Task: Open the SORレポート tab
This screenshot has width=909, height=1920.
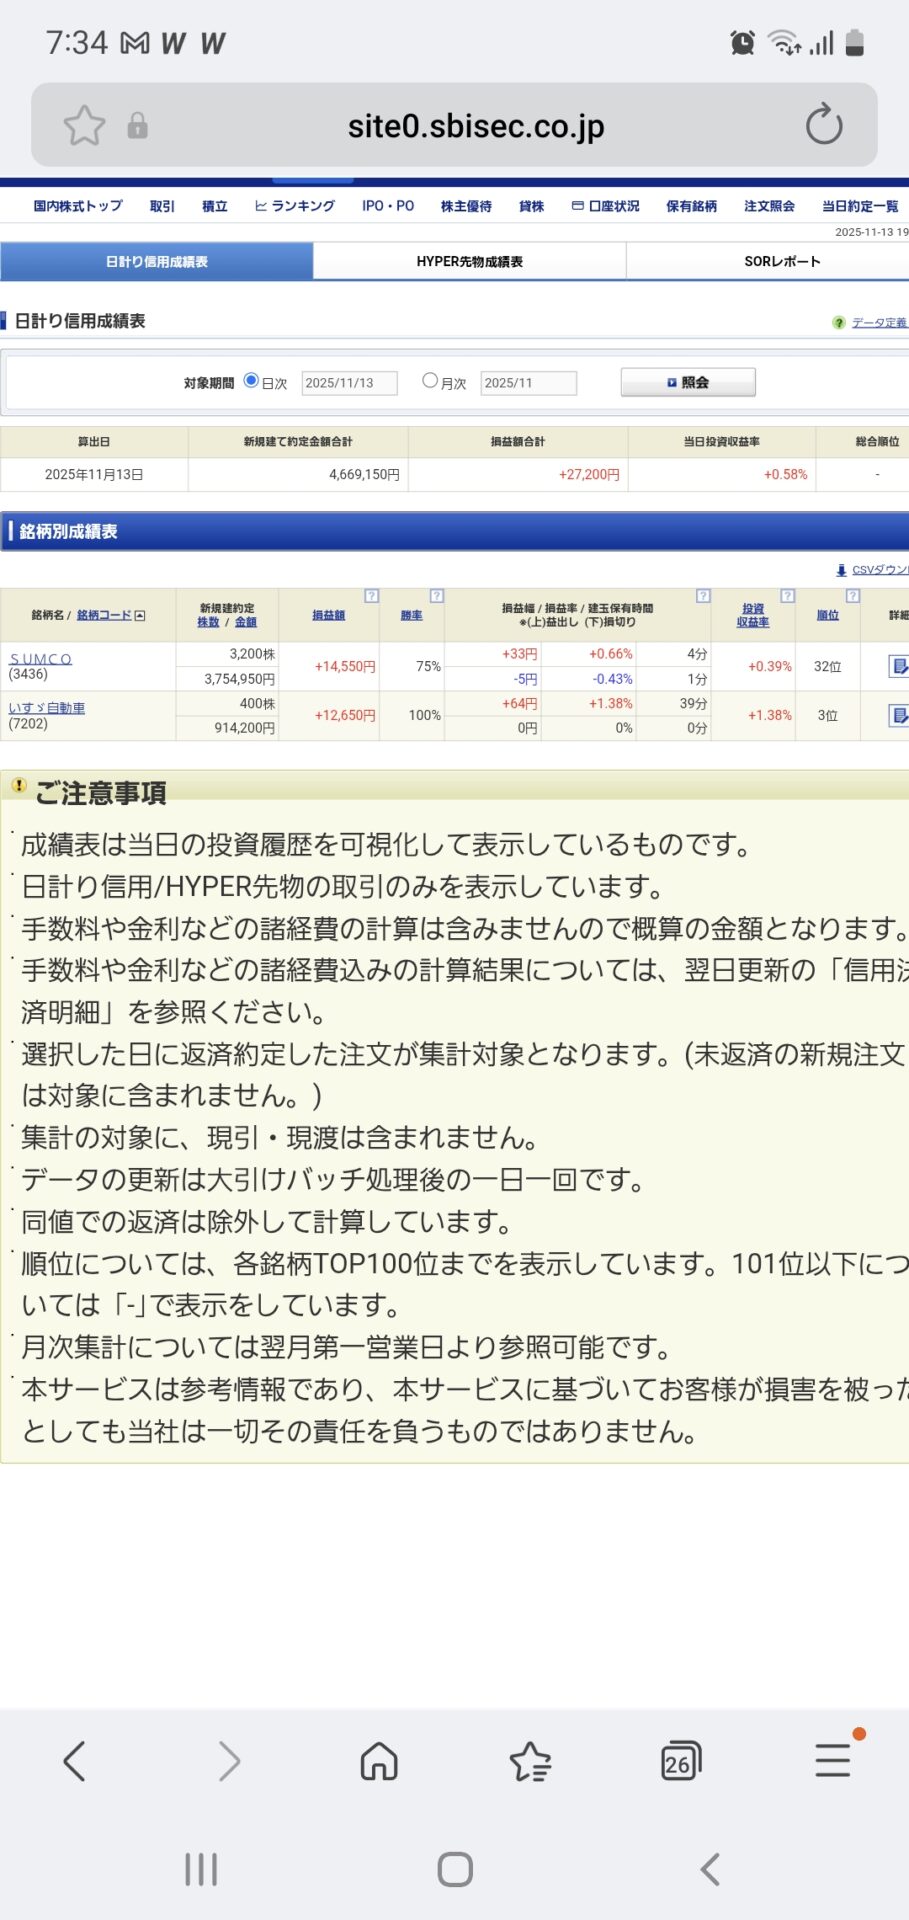Action: tap(781, 262)
